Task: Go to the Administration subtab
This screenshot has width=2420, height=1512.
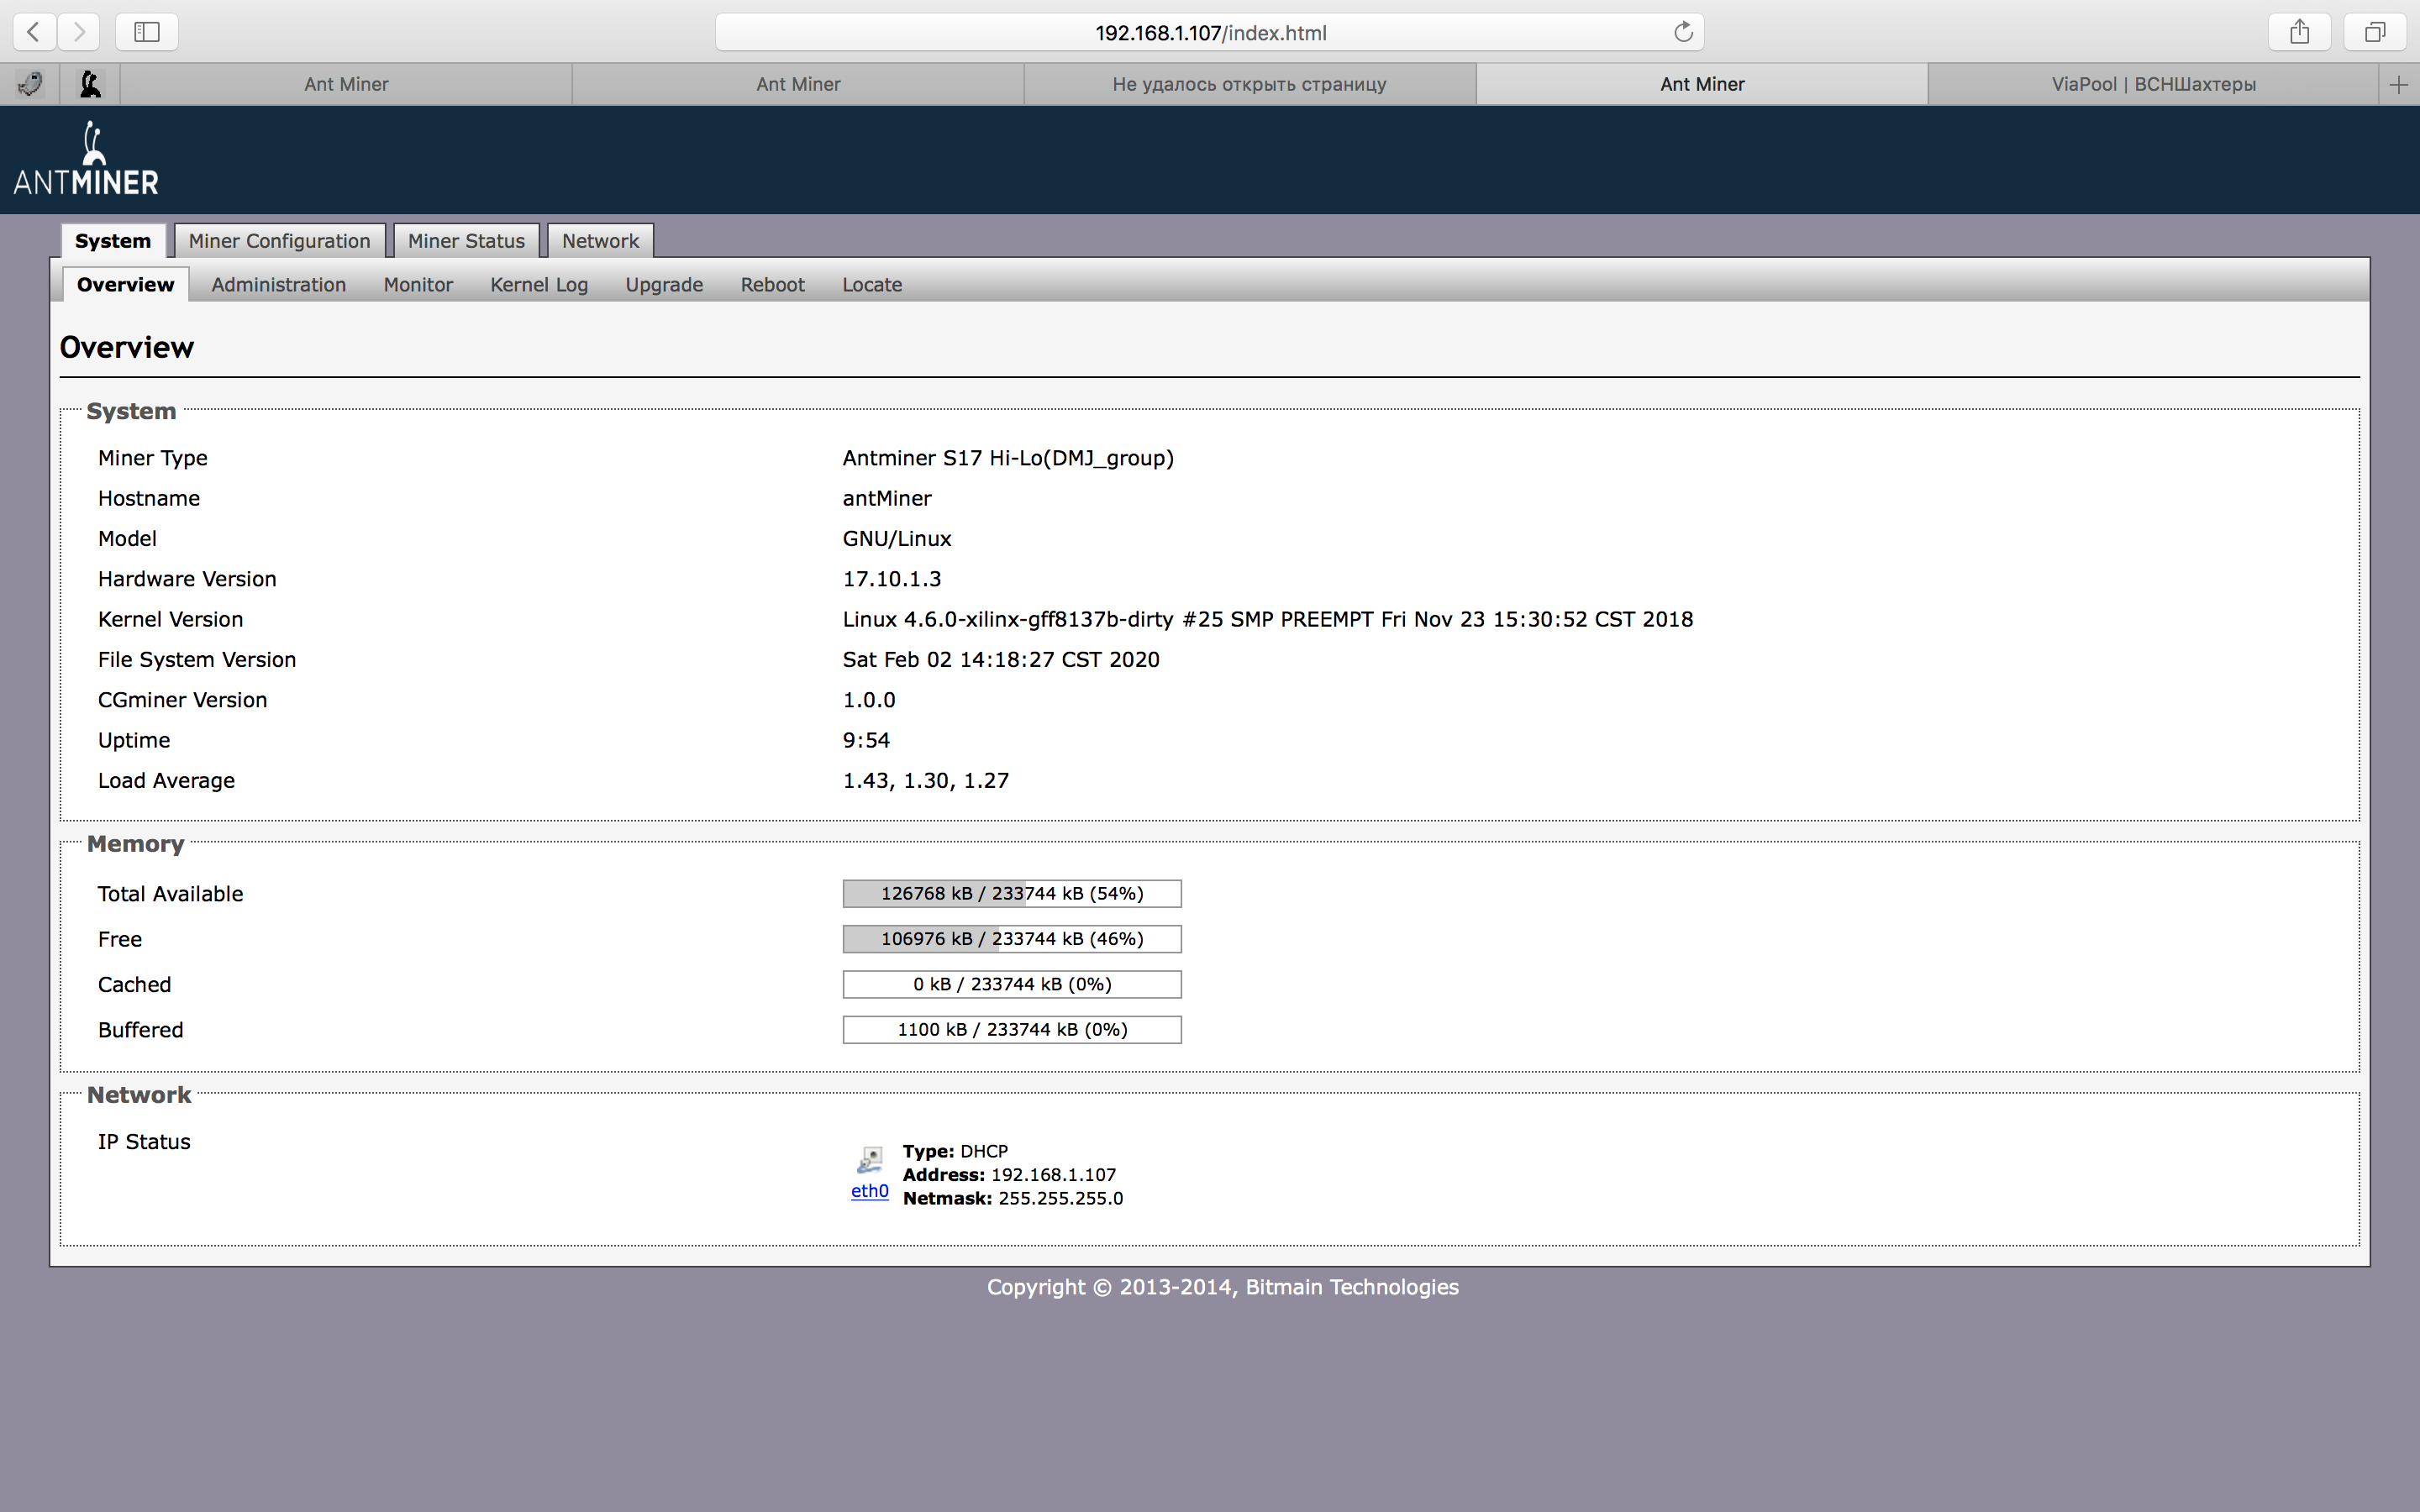Action: 278,285
